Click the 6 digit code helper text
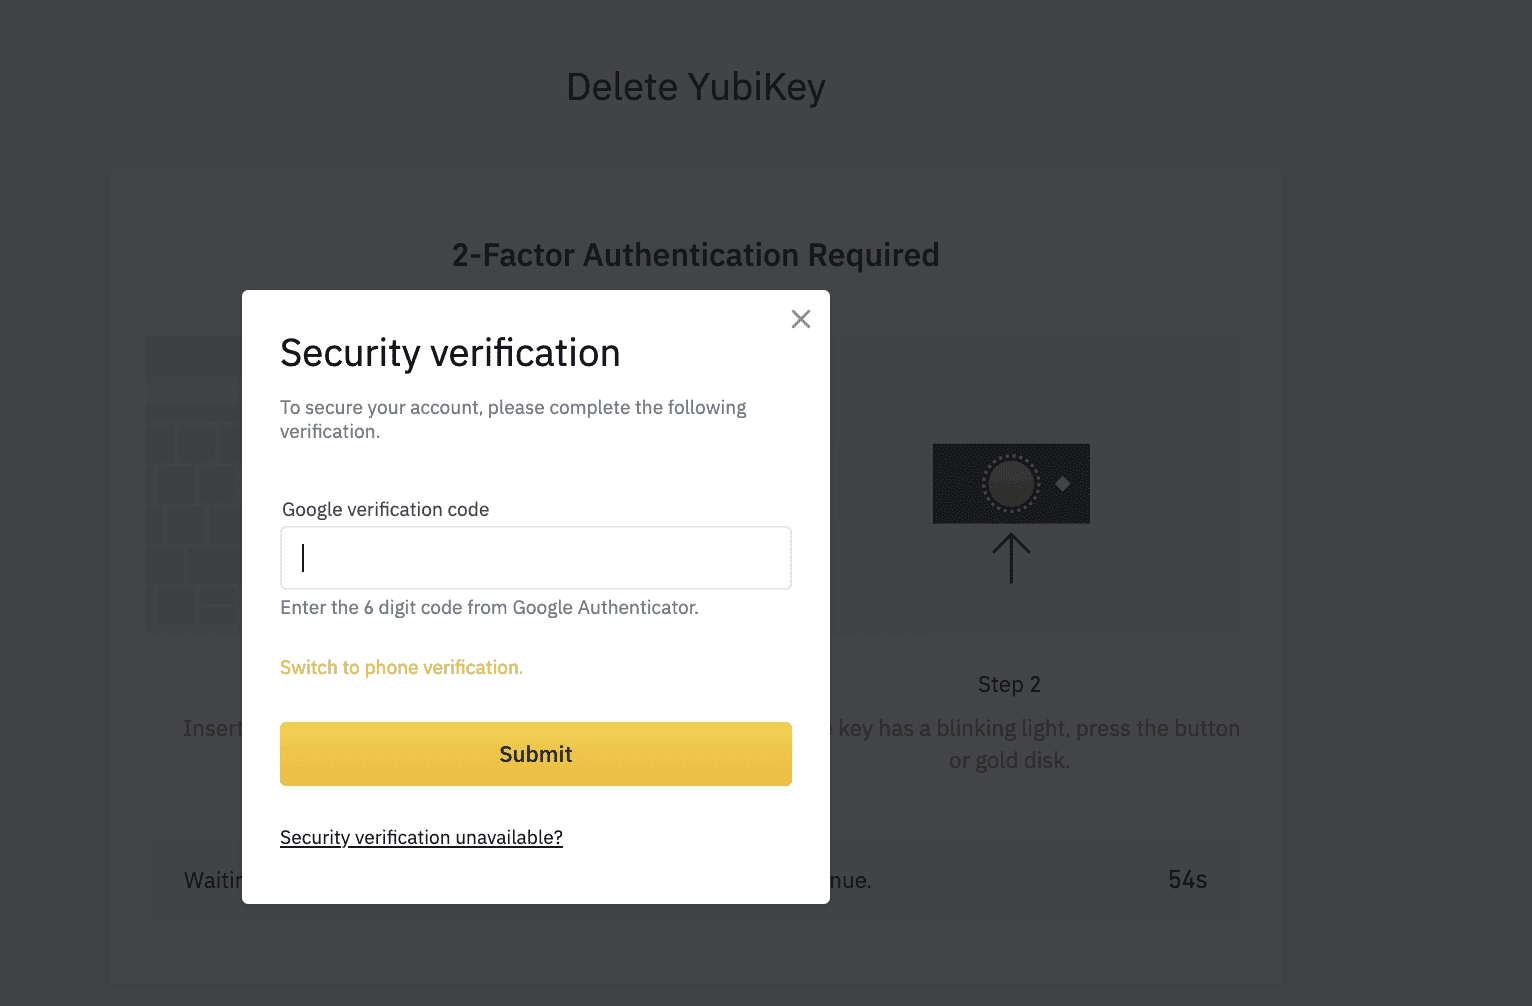 coord(489,607)
